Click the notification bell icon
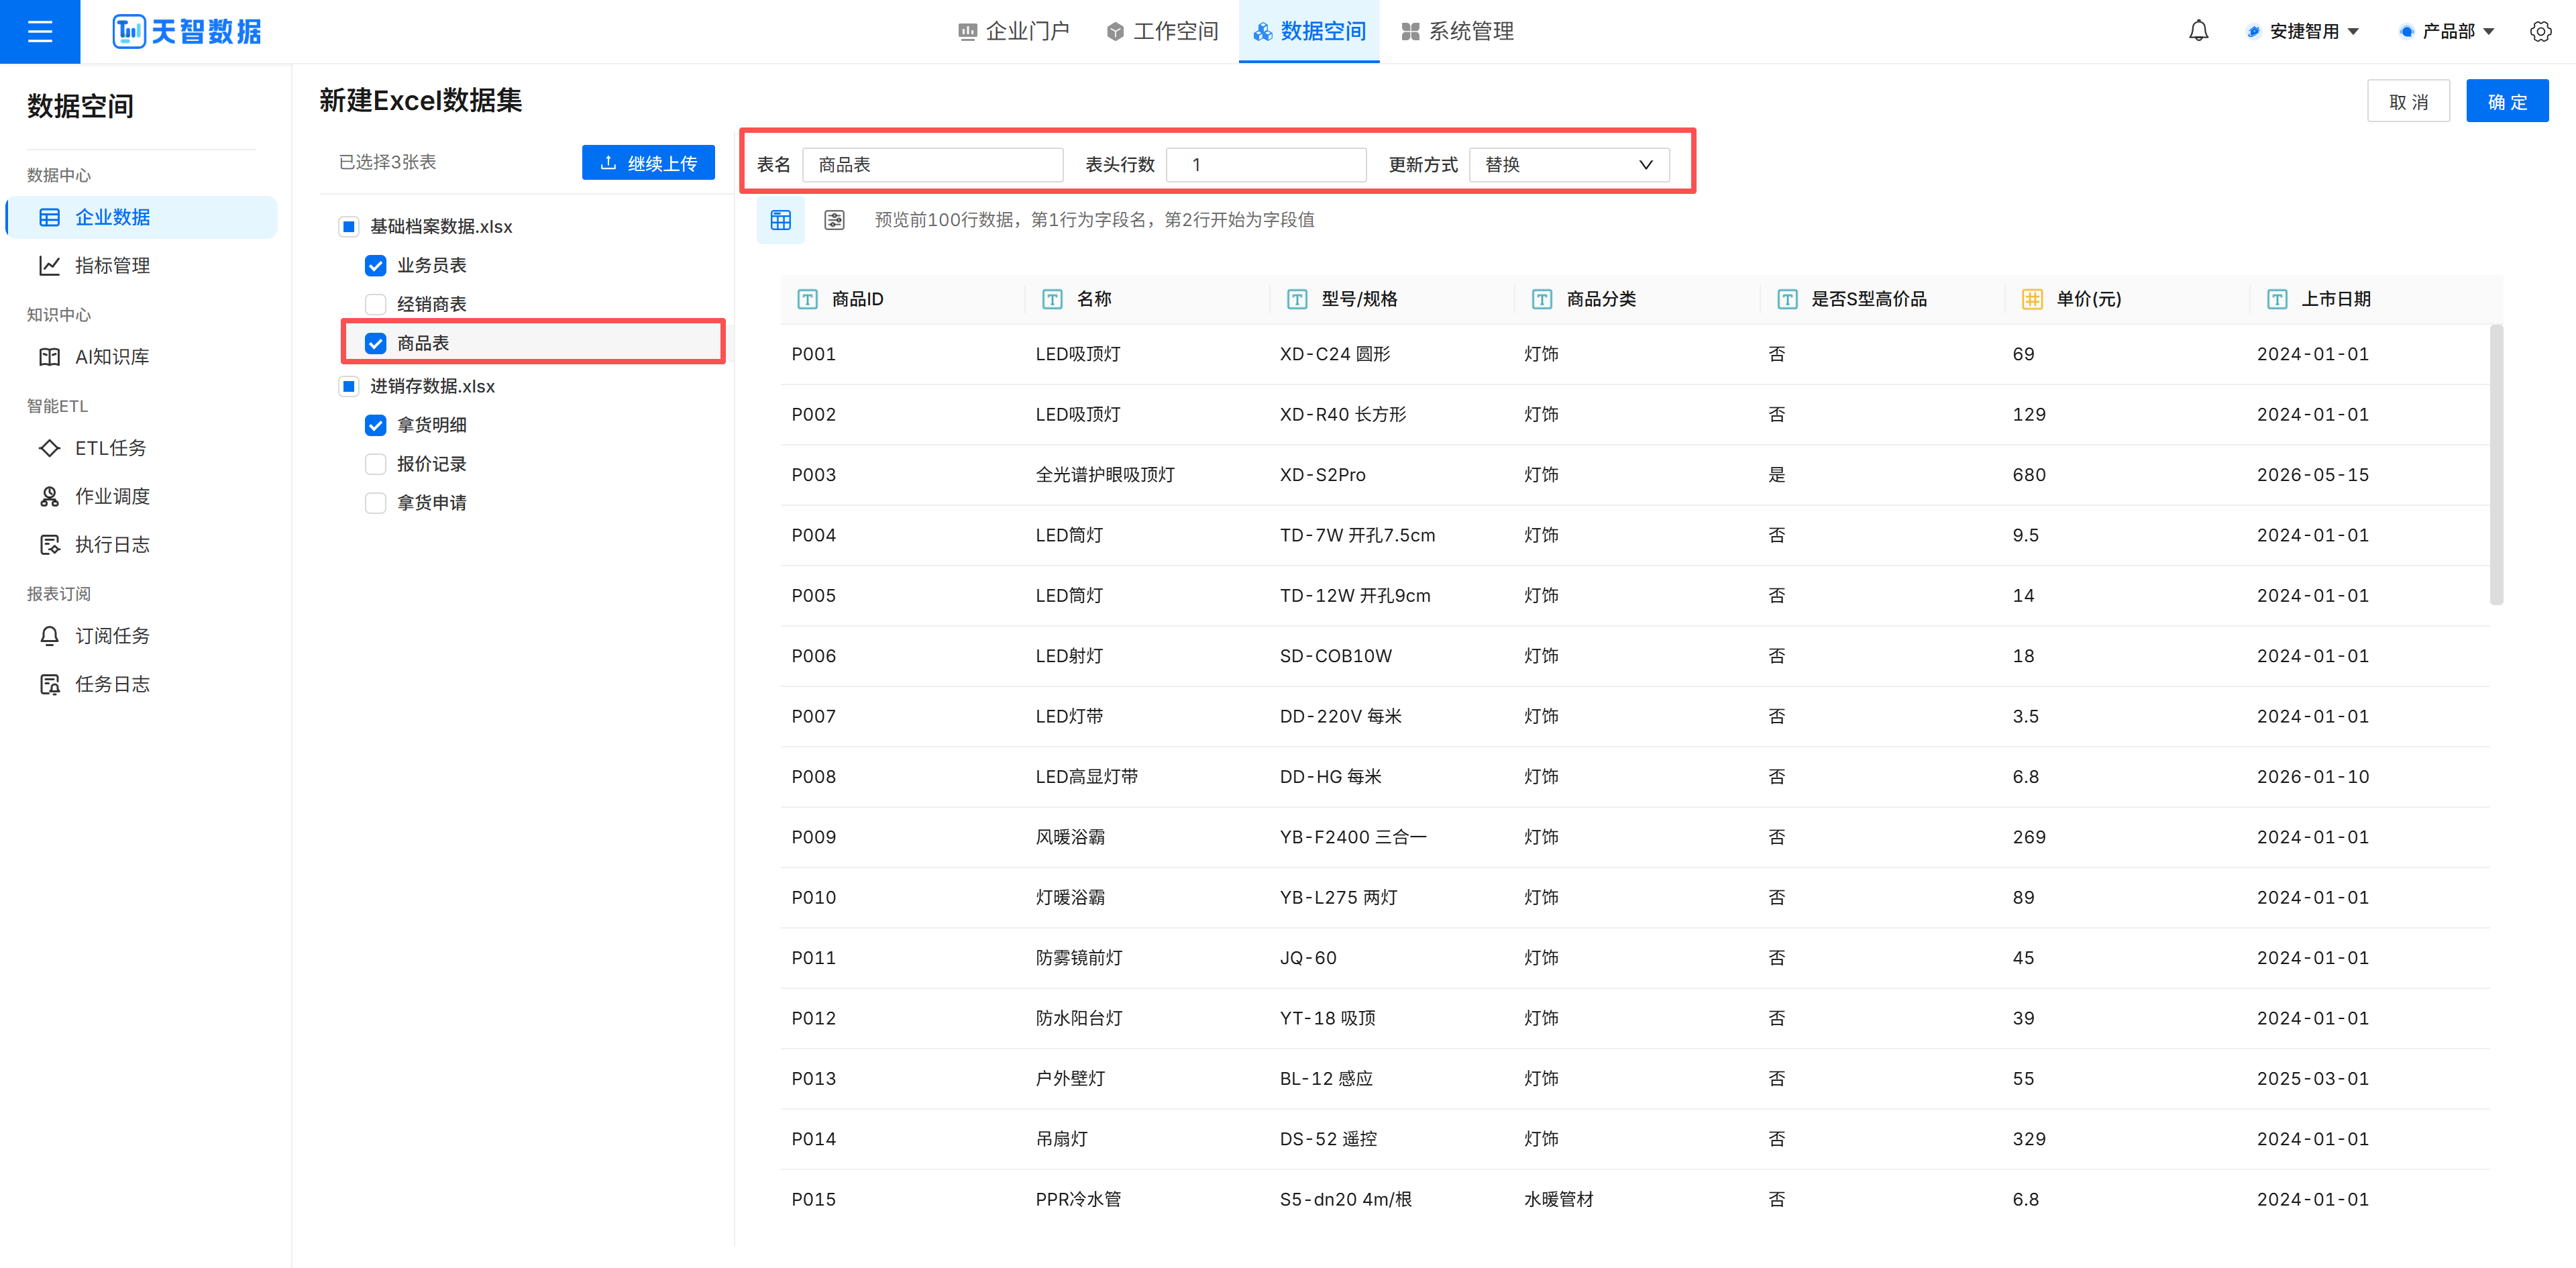 2198,31
